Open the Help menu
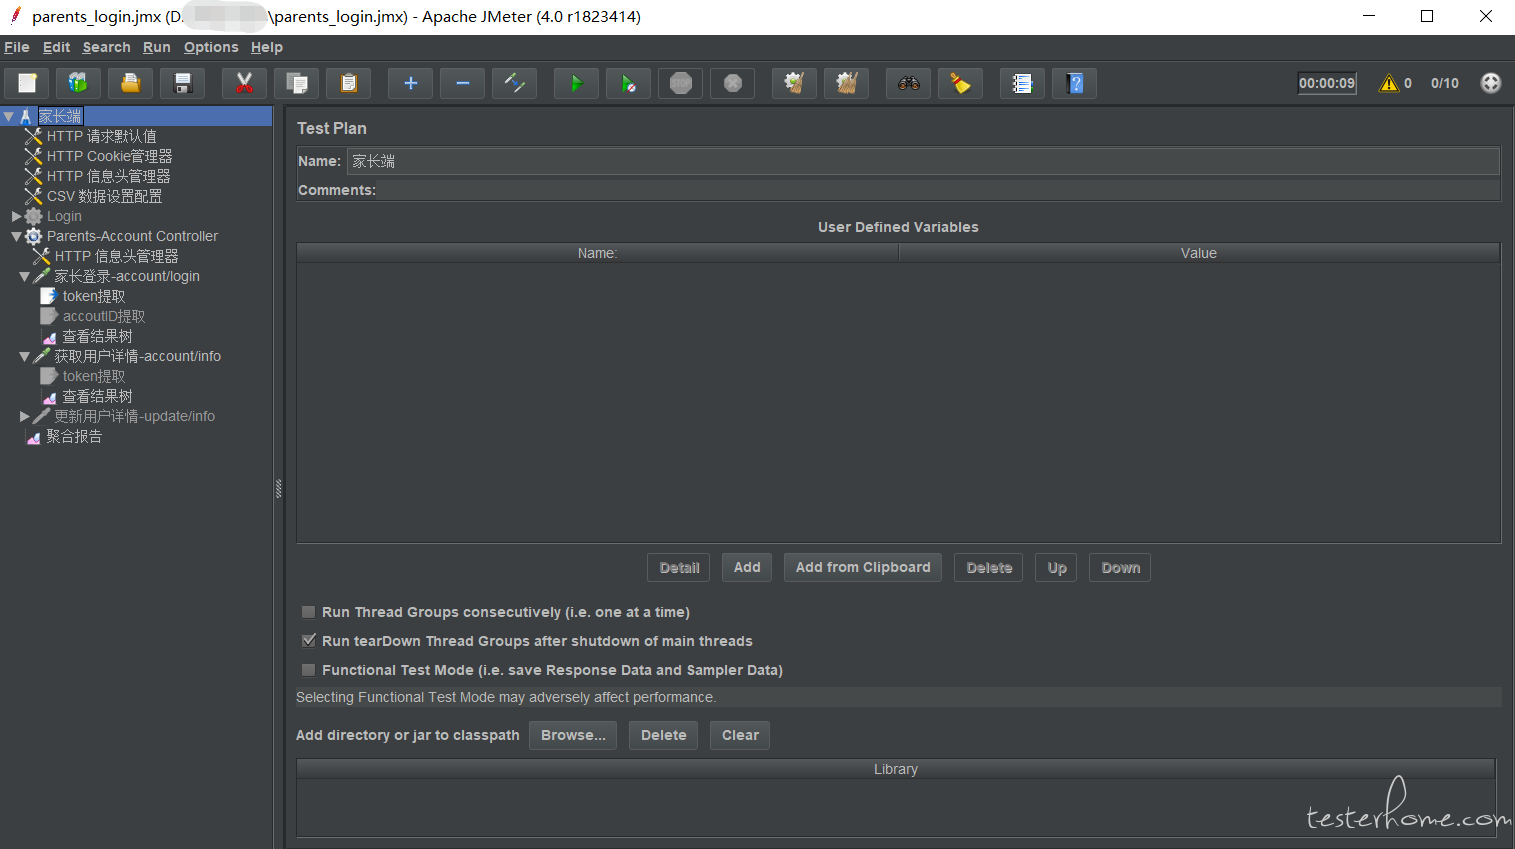The image size is (1515, 849). click(267, 47)
